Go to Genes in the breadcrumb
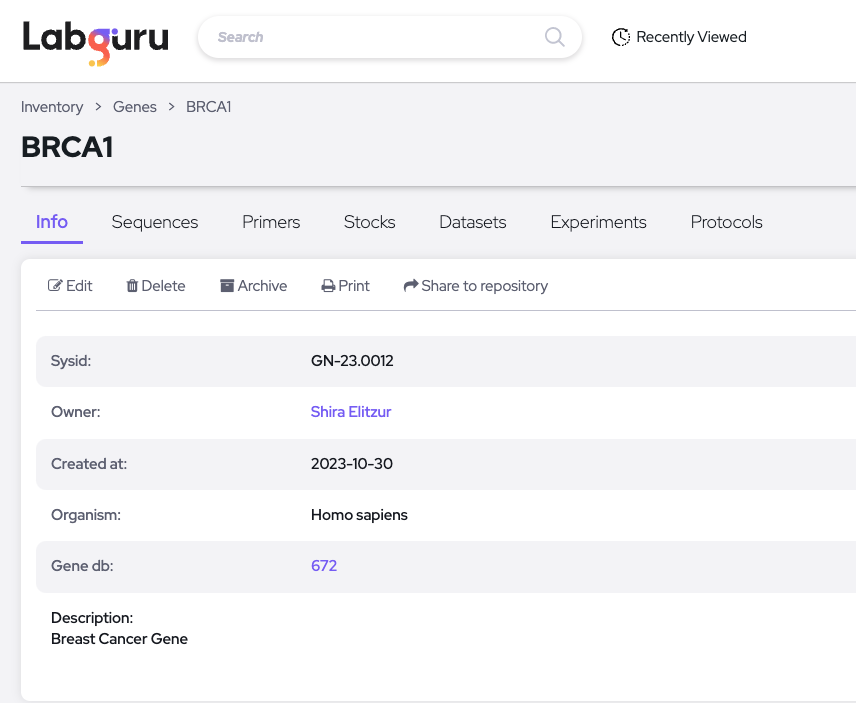Screen dimensions: 856x703 (135, 106)
